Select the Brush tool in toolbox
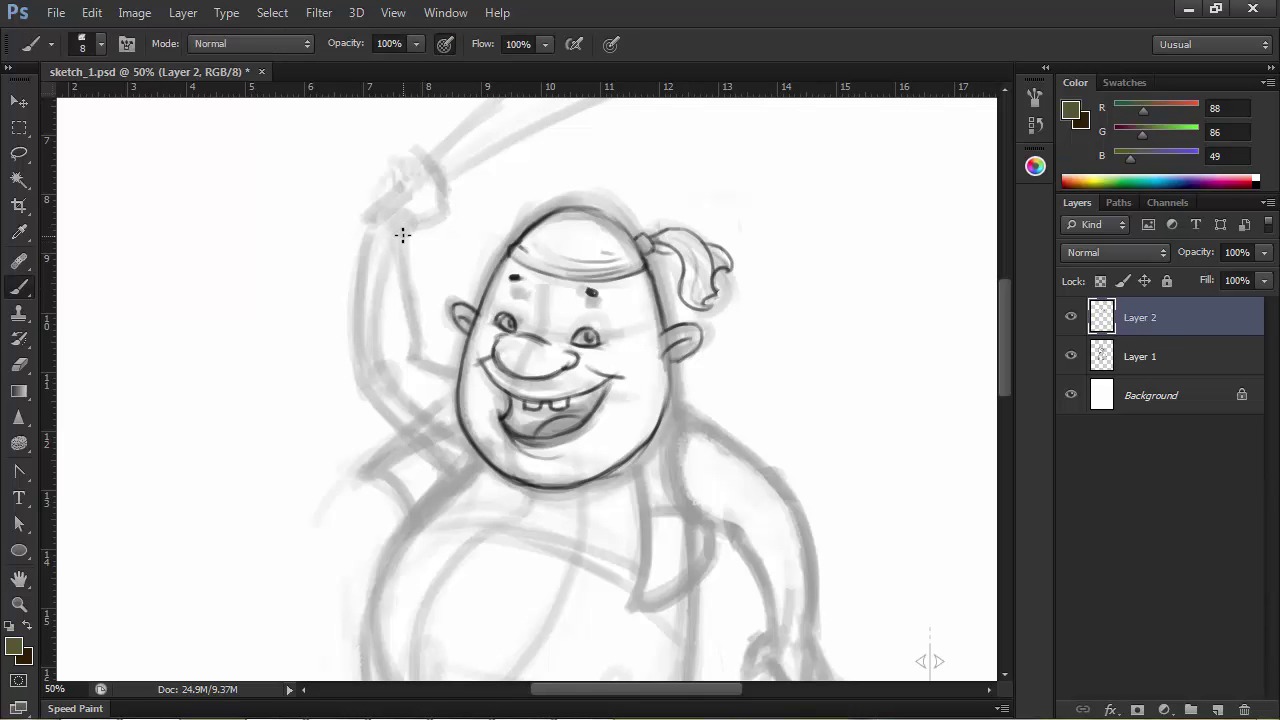The image size is (1280, 720). [x=19, y=287]
